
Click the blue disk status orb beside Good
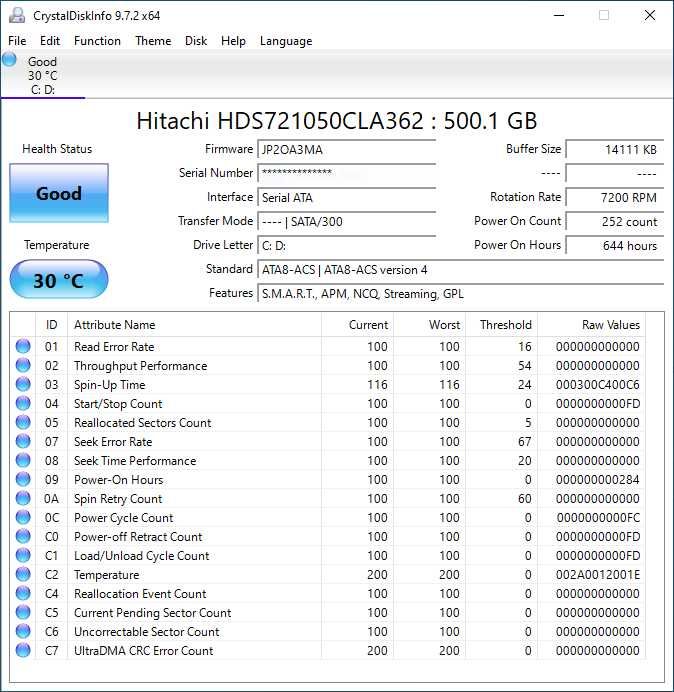tap(9, 59)
